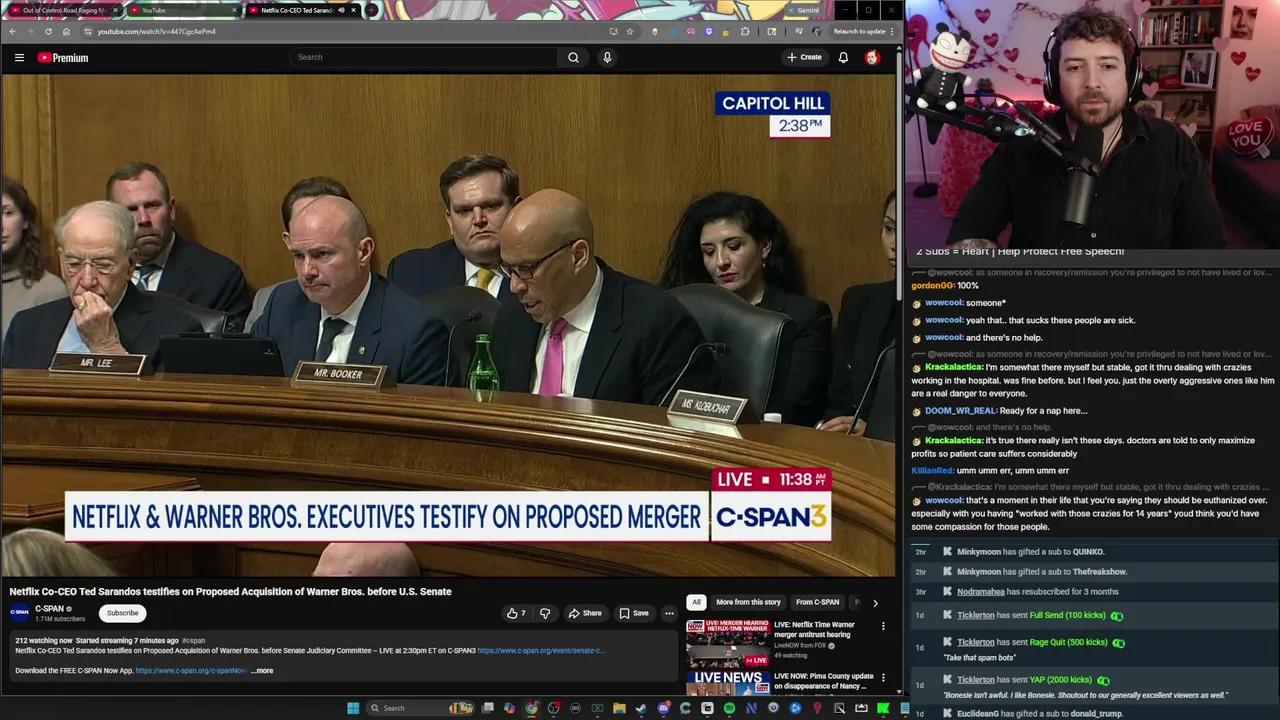Select the All filter chip
The height and width of the screenshot is (720, 1280).
696,602
